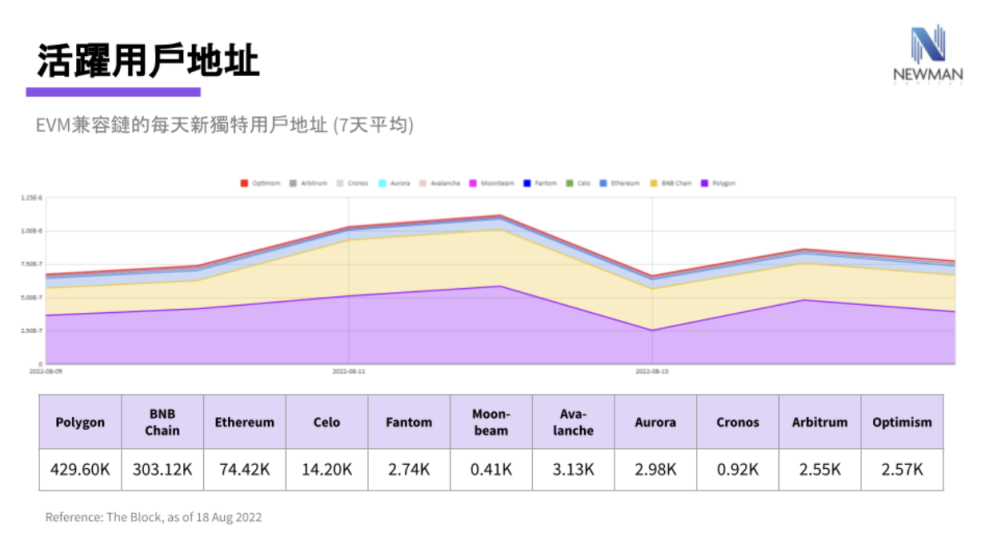The width and height of the screenshot is (981, 533).
Task: Click the purple Polygon legend swatch
Action: coord(704,183)
